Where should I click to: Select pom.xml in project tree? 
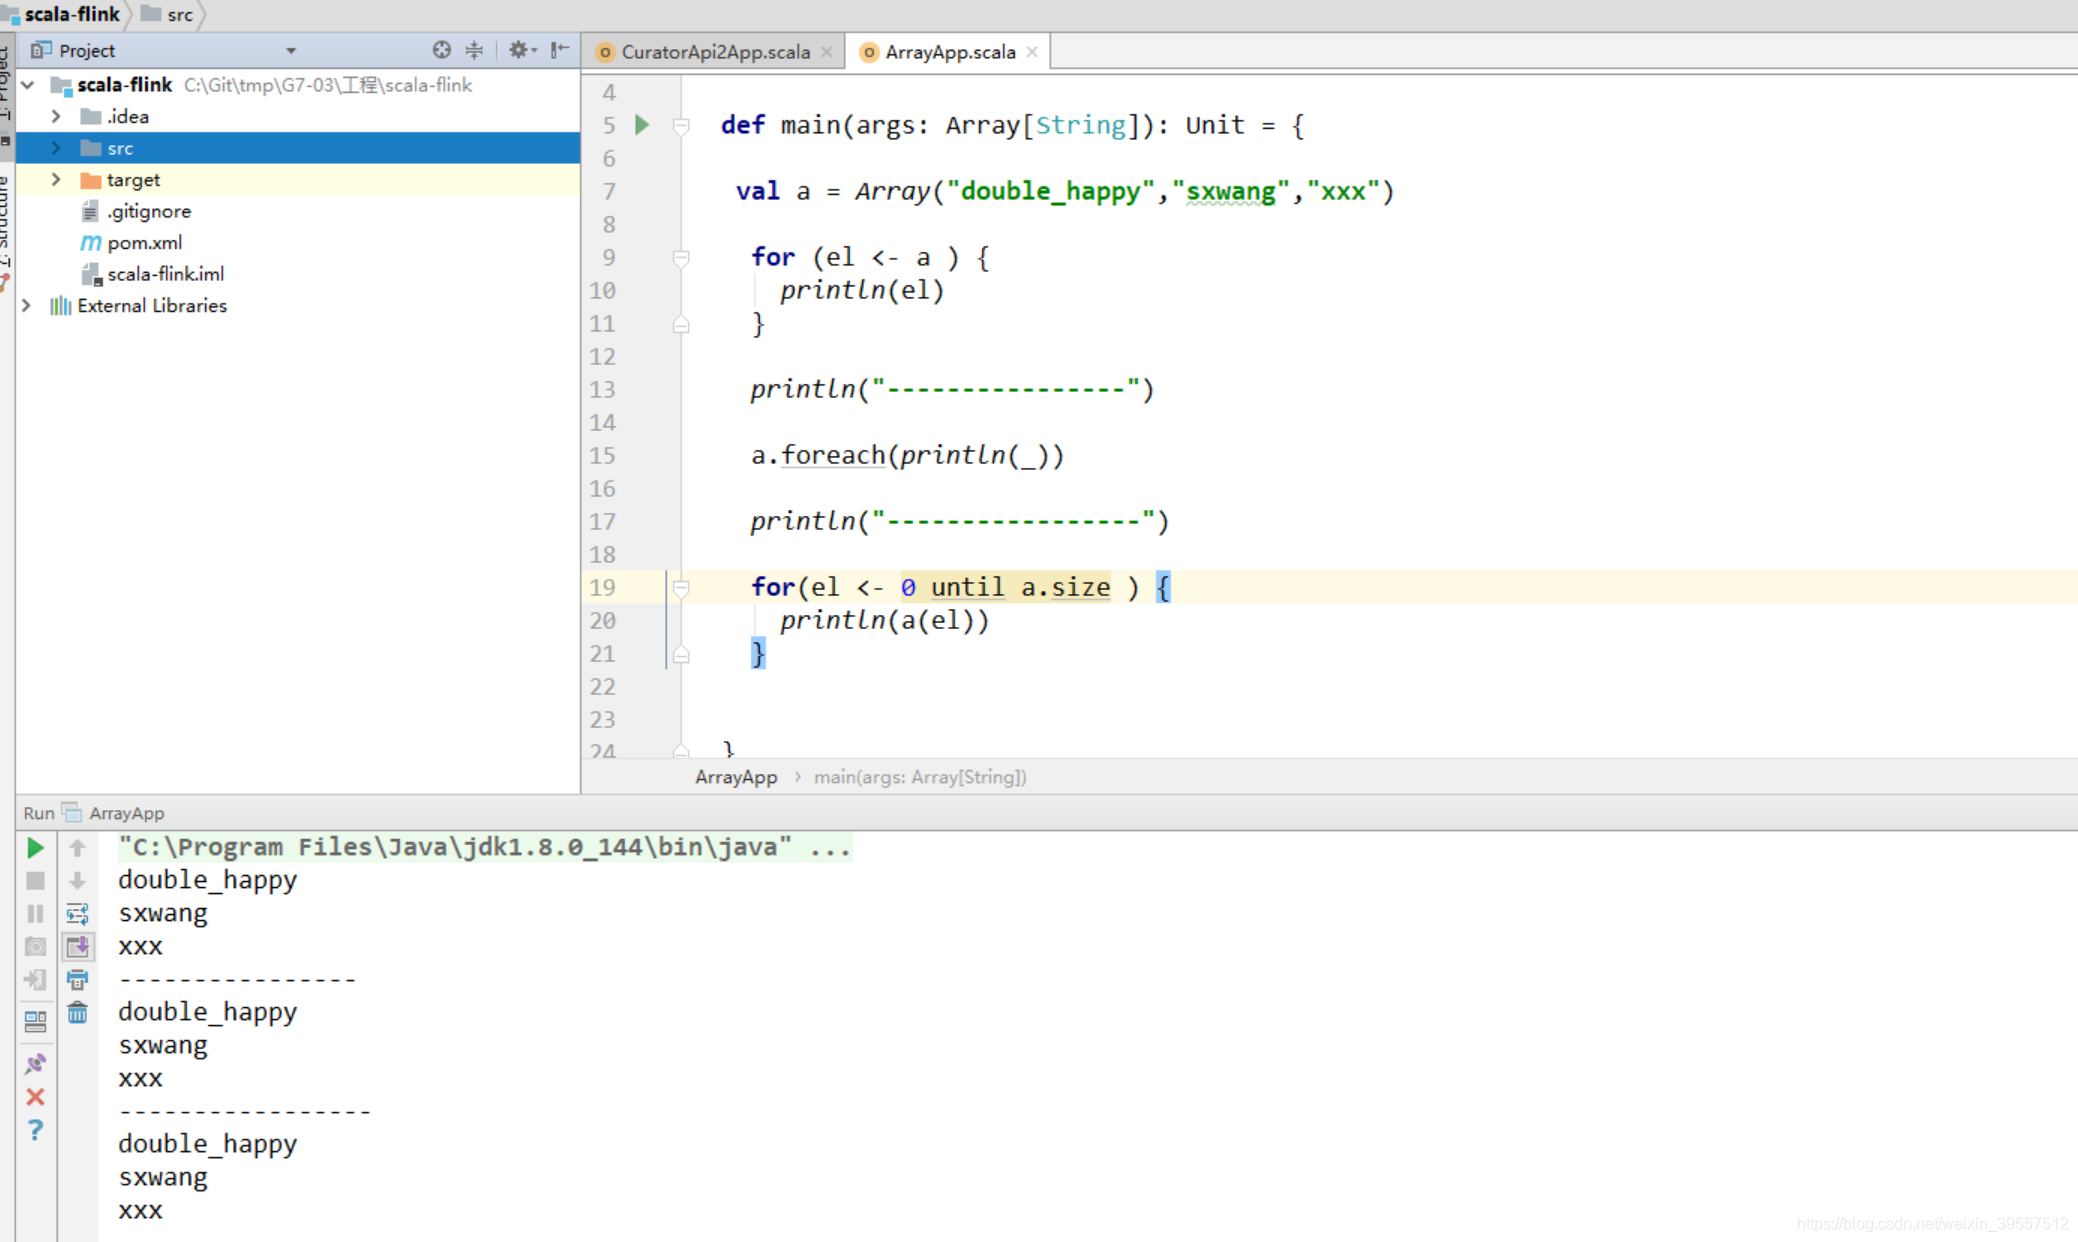pos(144,243)
